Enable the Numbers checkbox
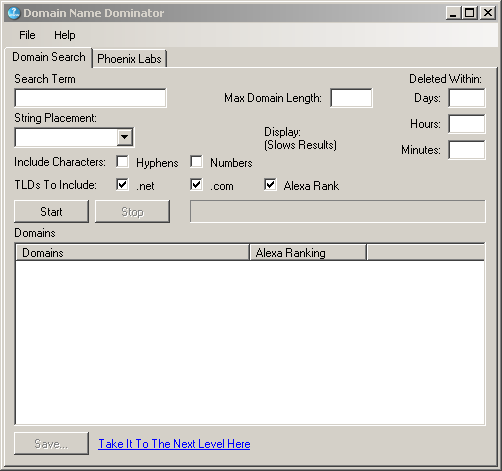The height and width of the screenshot is (471, 502). pyautogui.click(x=196, y=162)
